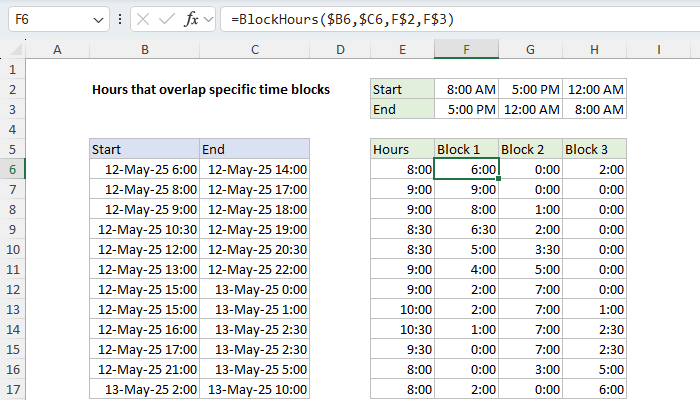The width and height of the screenshot is (700, 400).
Task: Select row 14 header
Action: point(12,329)
